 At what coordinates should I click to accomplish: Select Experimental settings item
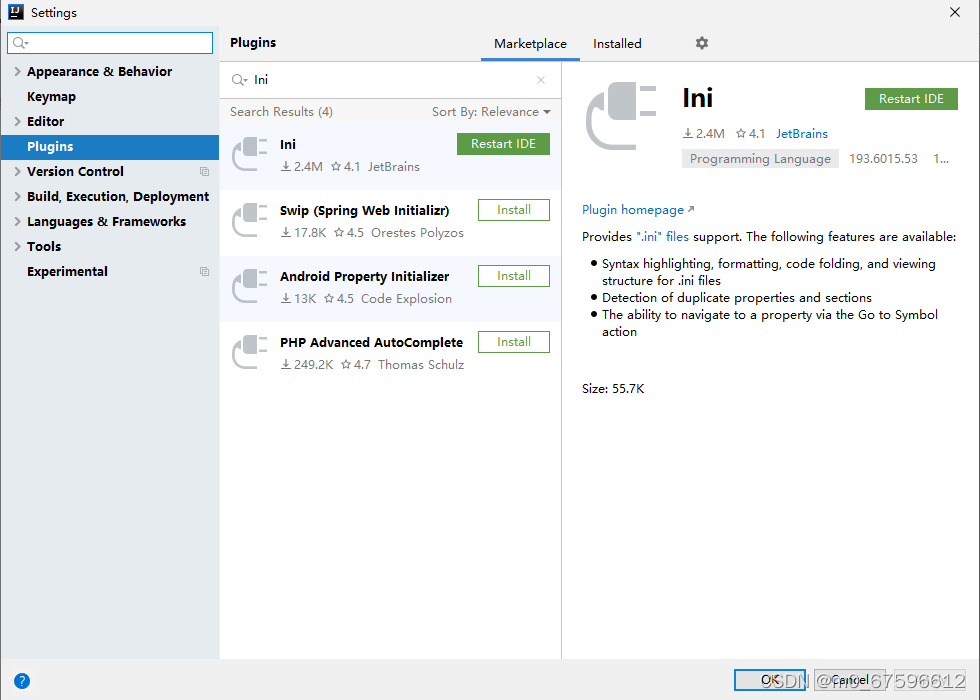[67, 271]
